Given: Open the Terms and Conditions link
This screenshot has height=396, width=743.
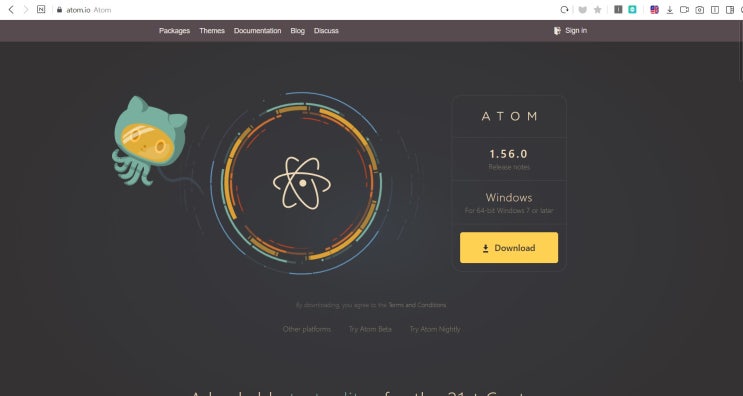Looking at the screenshot, I should [417, 305].
